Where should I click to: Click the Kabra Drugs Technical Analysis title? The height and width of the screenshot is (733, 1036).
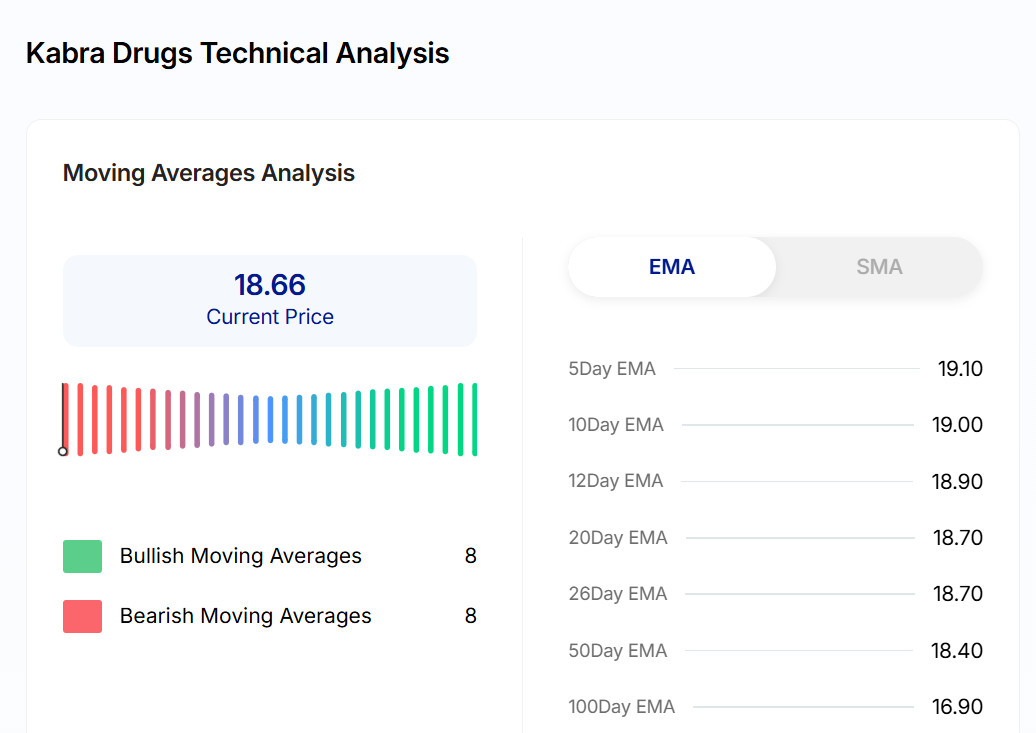click(x=237, y=53)
